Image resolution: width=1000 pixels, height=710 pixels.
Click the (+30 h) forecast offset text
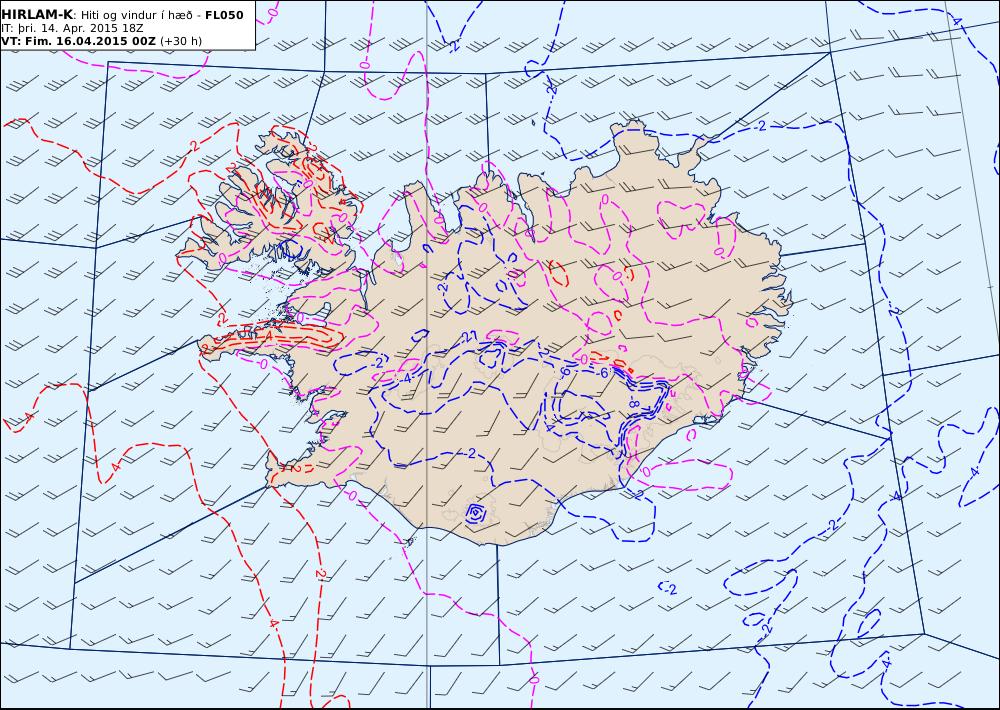[181, 41]
